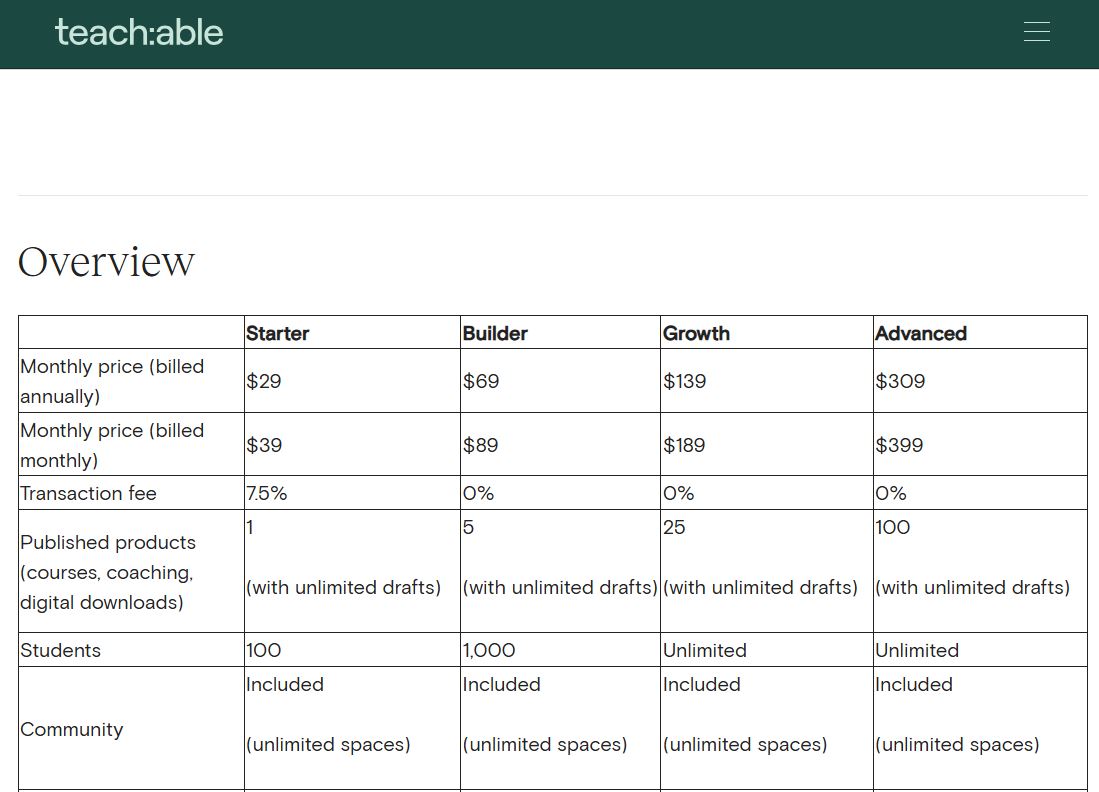Click the Growth plan header
1099x792 pixels.
point(696,333)
